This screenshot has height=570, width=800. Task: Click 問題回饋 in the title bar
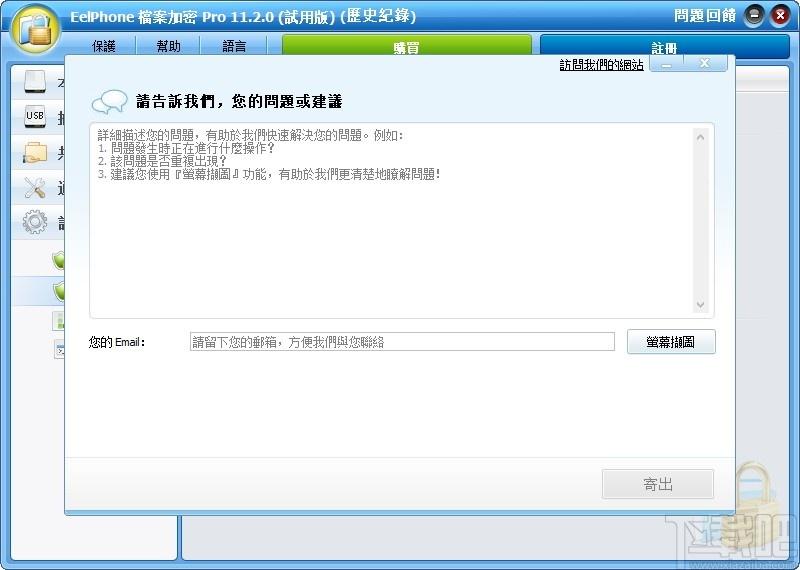[705, 15]
